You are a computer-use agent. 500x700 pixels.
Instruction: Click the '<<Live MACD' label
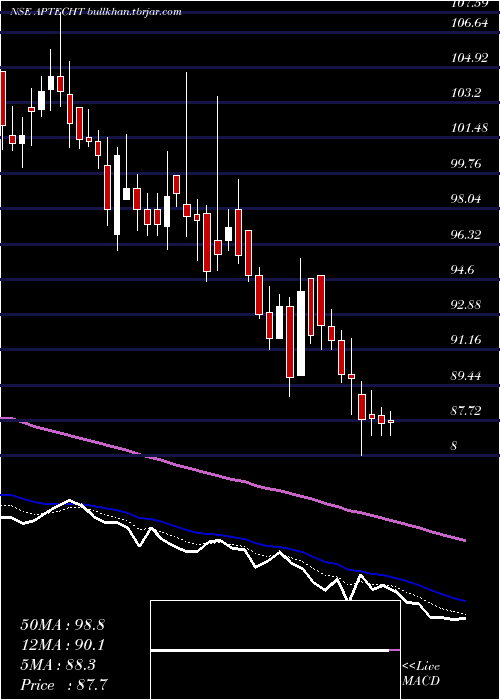click(x=421, y=674)
